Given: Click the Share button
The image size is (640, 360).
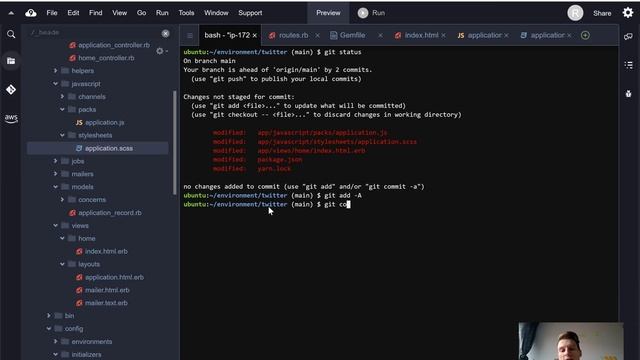Looking at the screenshot, I should 602,13.
